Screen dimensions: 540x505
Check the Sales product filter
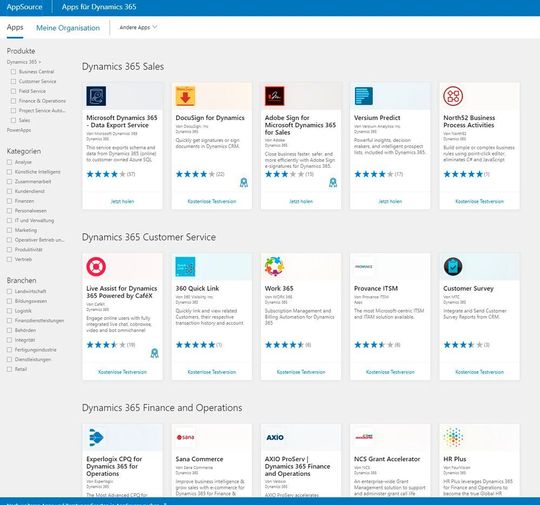tap(13, 120)
